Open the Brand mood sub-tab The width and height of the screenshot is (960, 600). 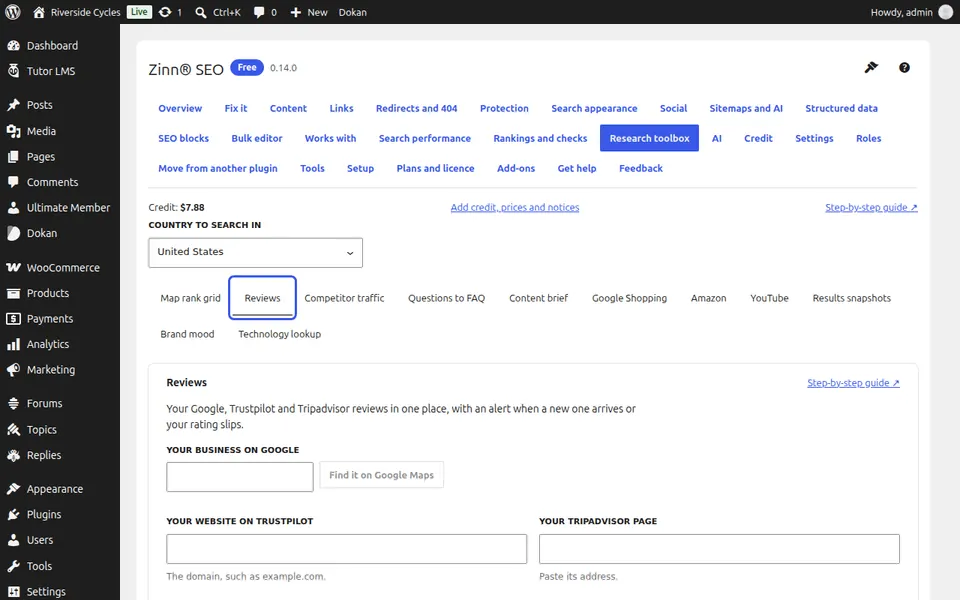coord(187,334)
